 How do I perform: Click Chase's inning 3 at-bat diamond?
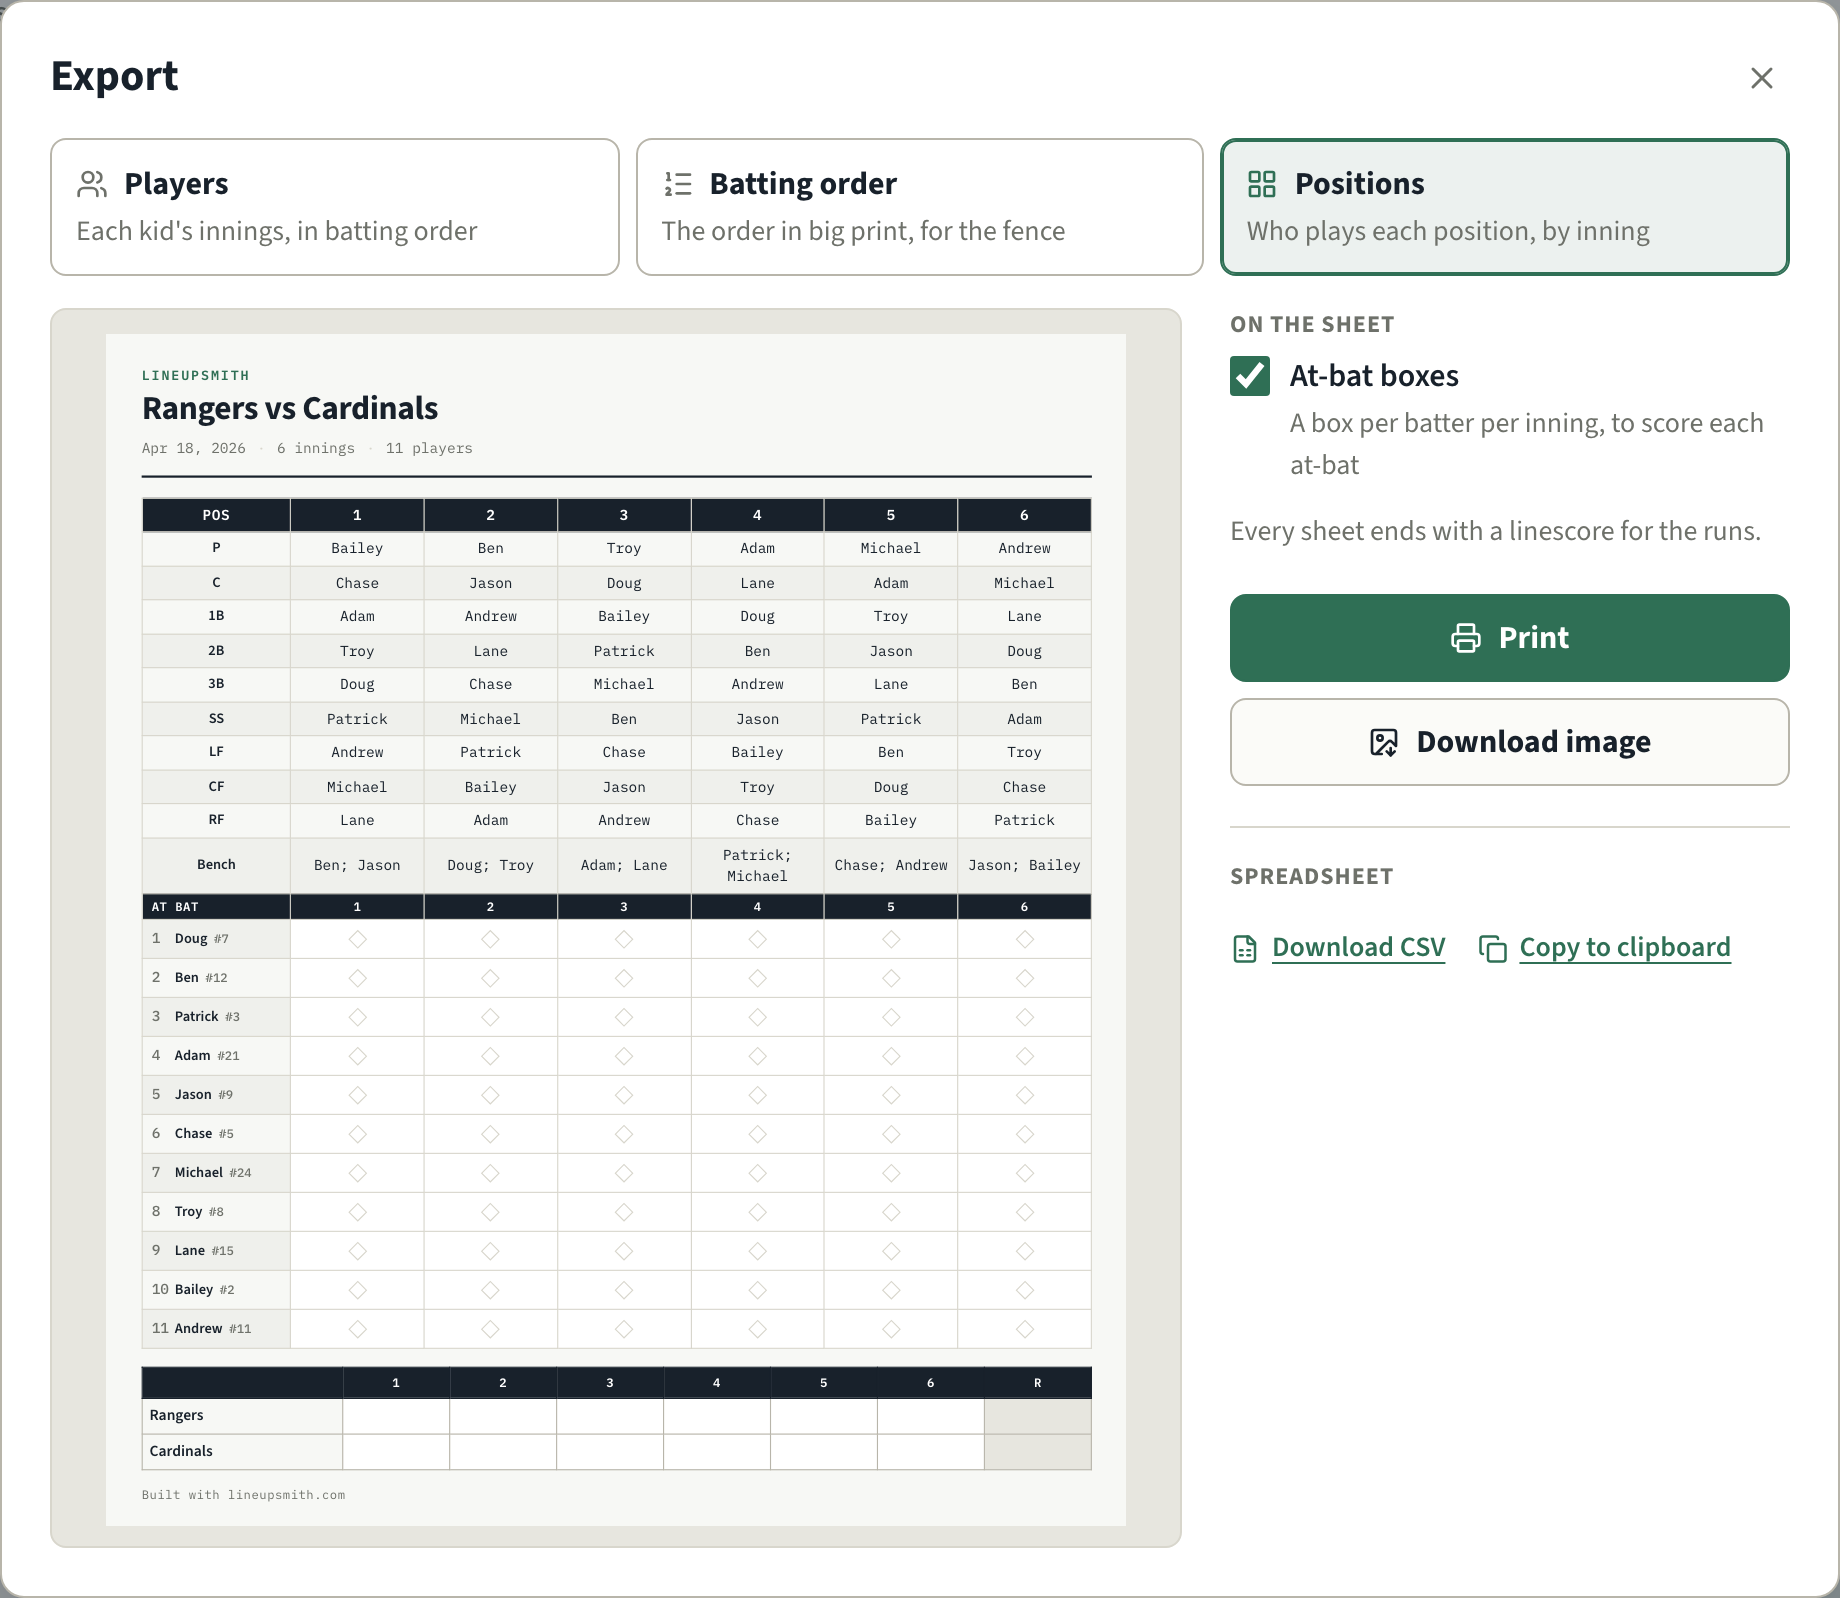[x=624, y=1134]
